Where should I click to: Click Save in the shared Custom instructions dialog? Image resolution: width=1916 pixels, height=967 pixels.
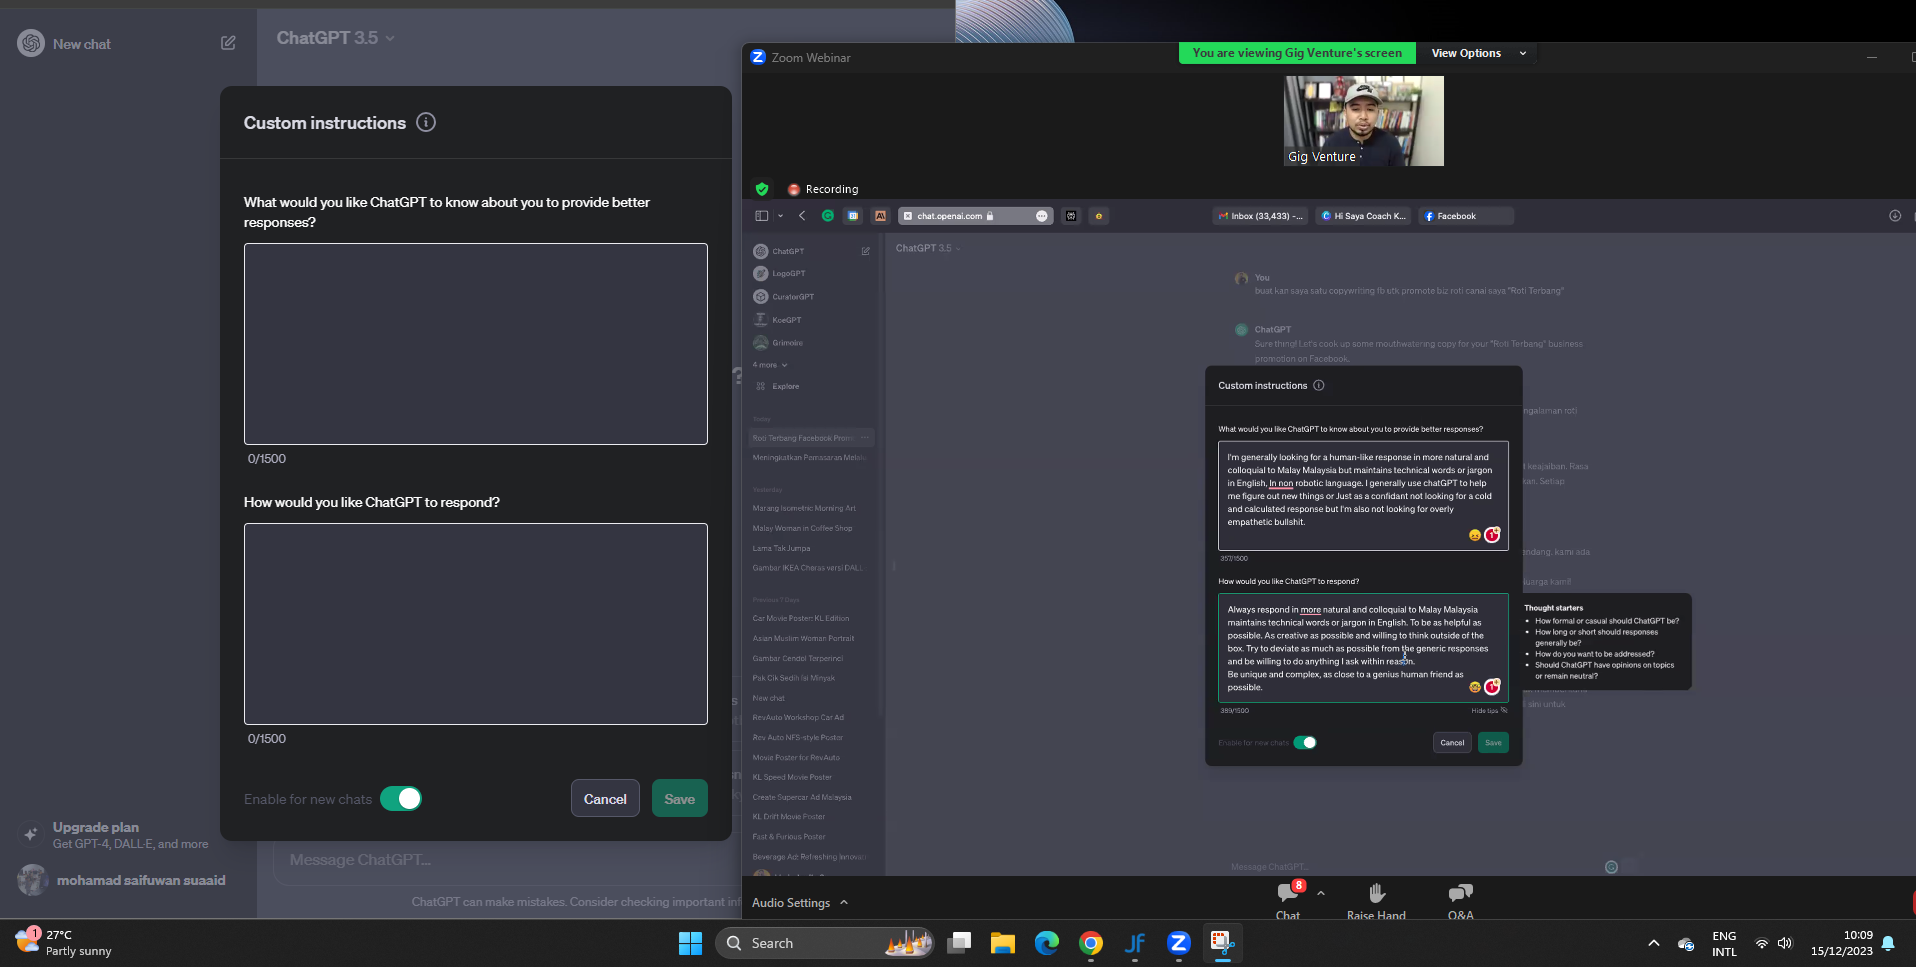click(x=1493, y=742)
